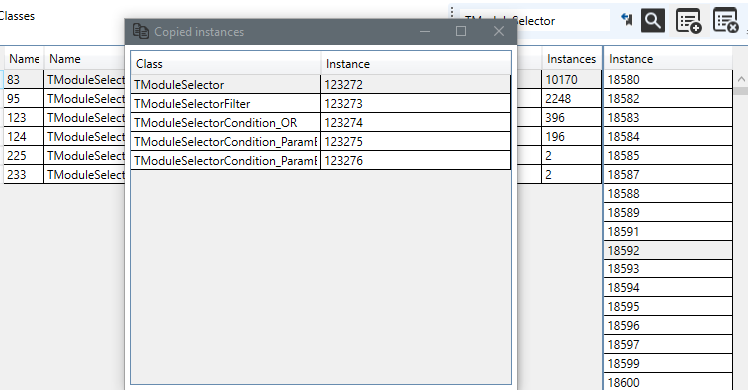Select instance 18583 in the list
The height and width of the screenshot is (390, 748).
coord(668,118)
